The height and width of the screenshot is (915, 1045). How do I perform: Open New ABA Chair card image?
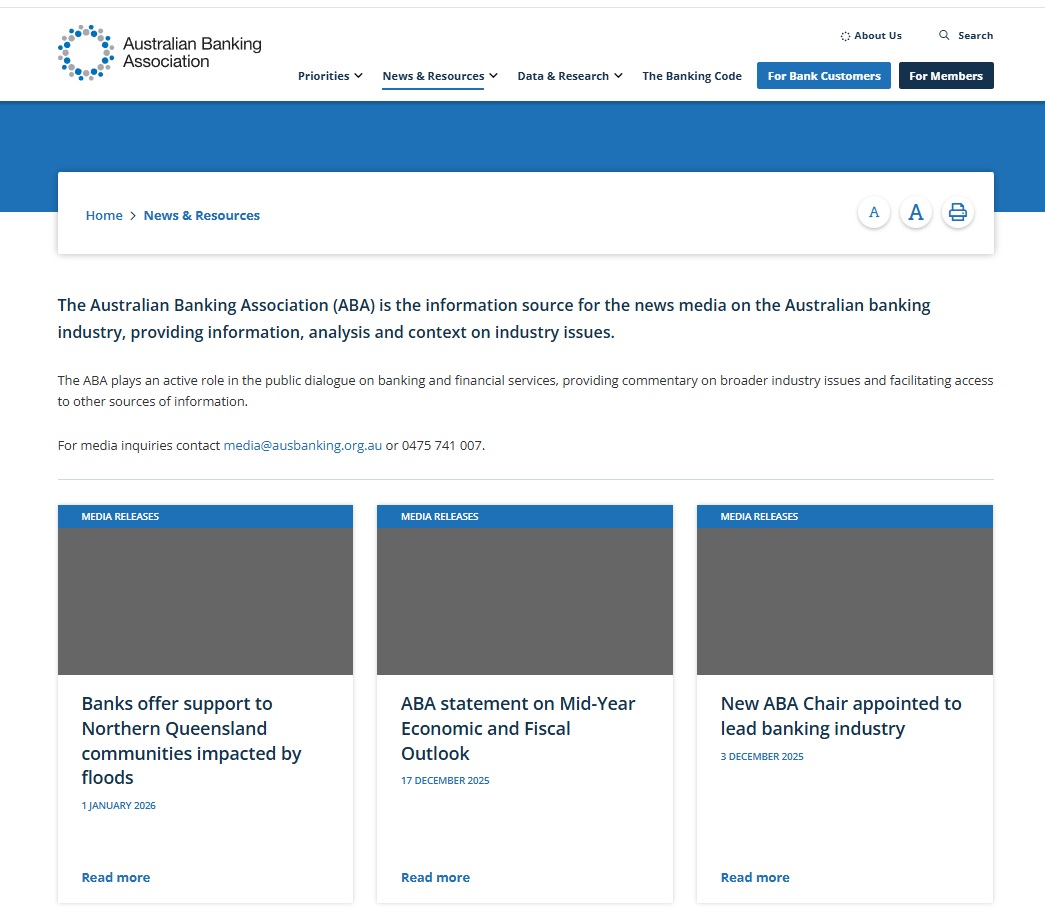[844, 601]
